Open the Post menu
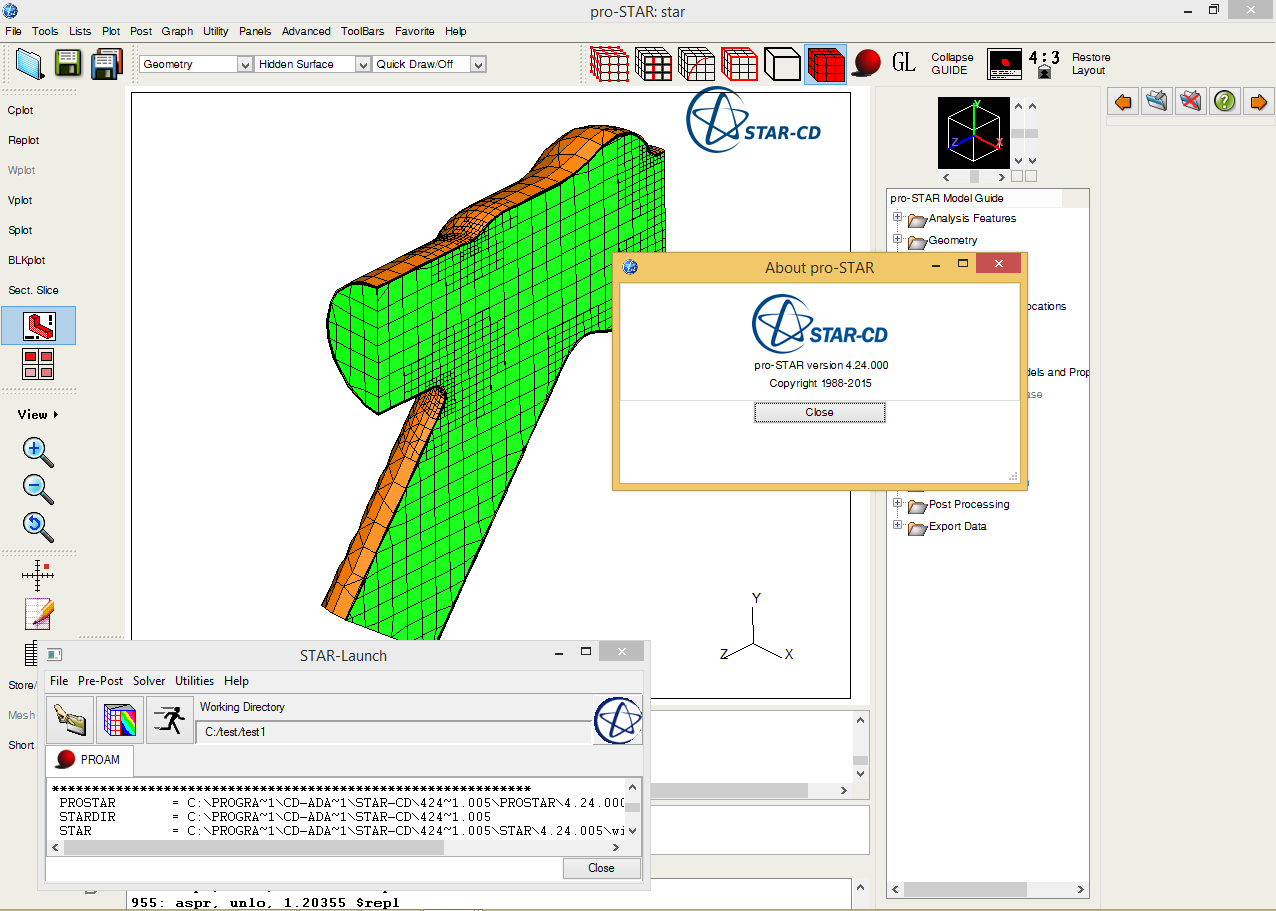1276x911 pixels. 141,31
